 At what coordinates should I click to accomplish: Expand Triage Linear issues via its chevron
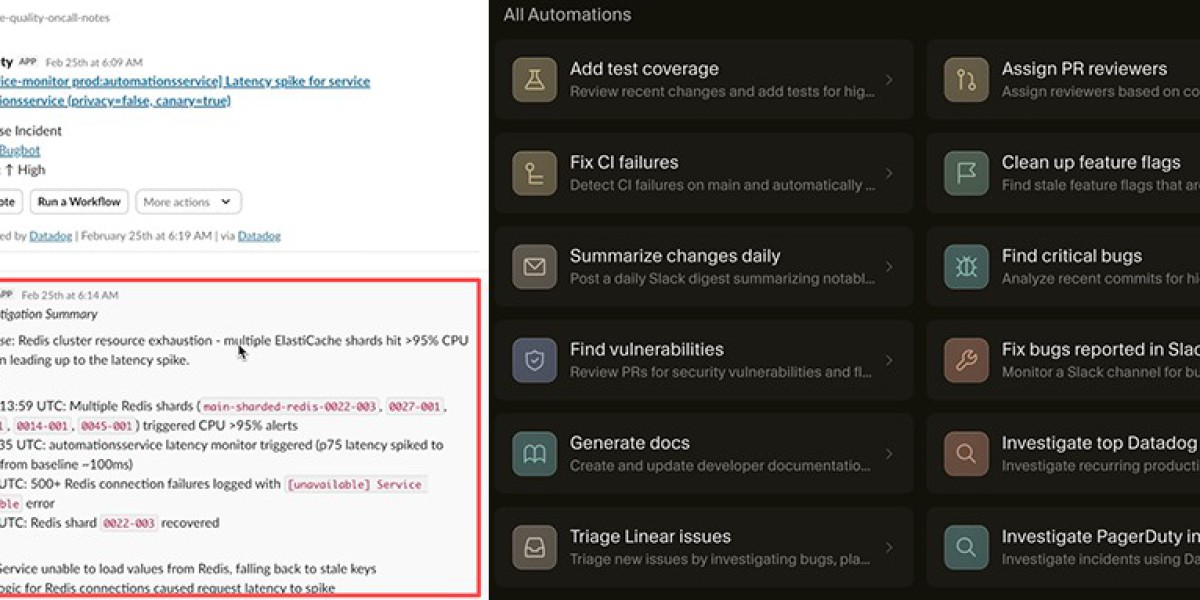click(889, 547)
